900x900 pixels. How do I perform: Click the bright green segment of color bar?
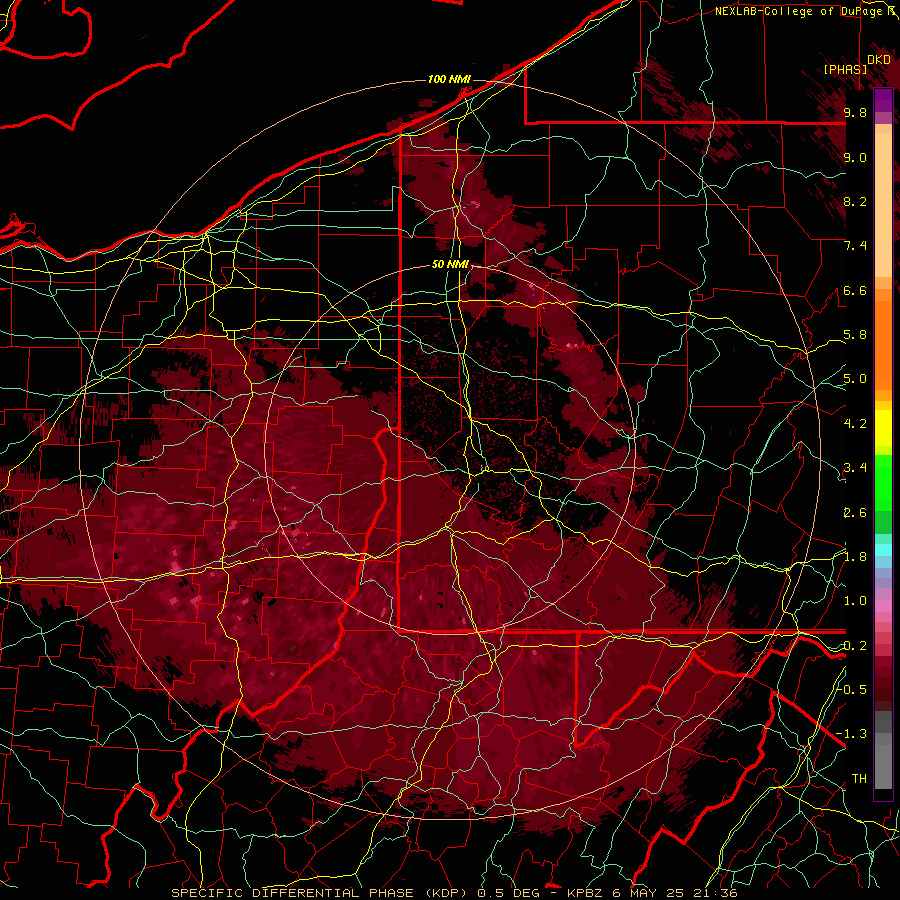(883, 483)
